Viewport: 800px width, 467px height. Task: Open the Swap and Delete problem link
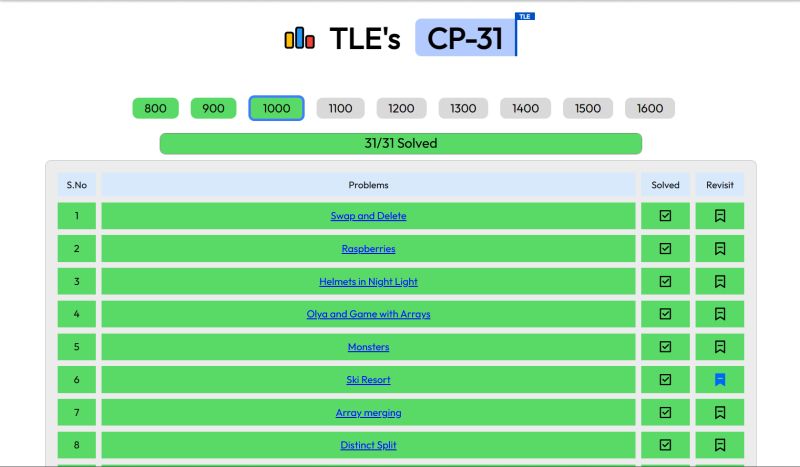[x=368, y=216]
